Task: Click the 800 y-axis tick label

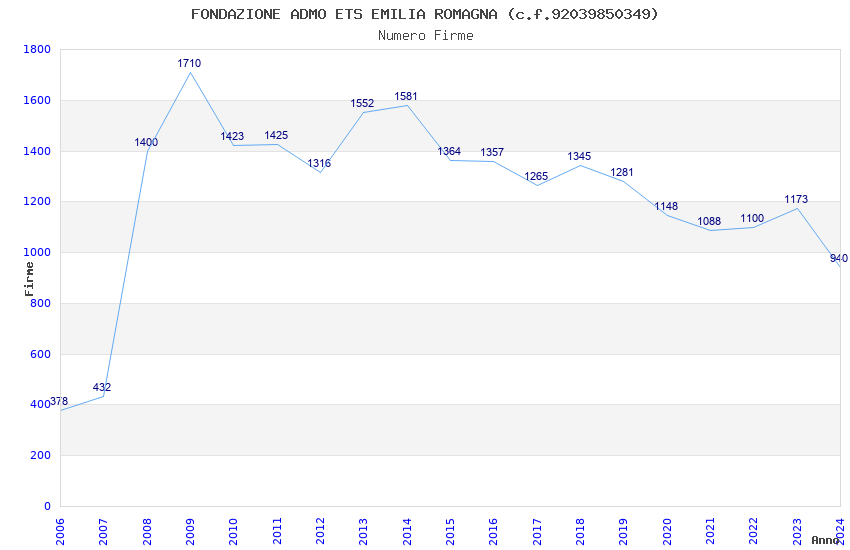Action: pos(41,303)
